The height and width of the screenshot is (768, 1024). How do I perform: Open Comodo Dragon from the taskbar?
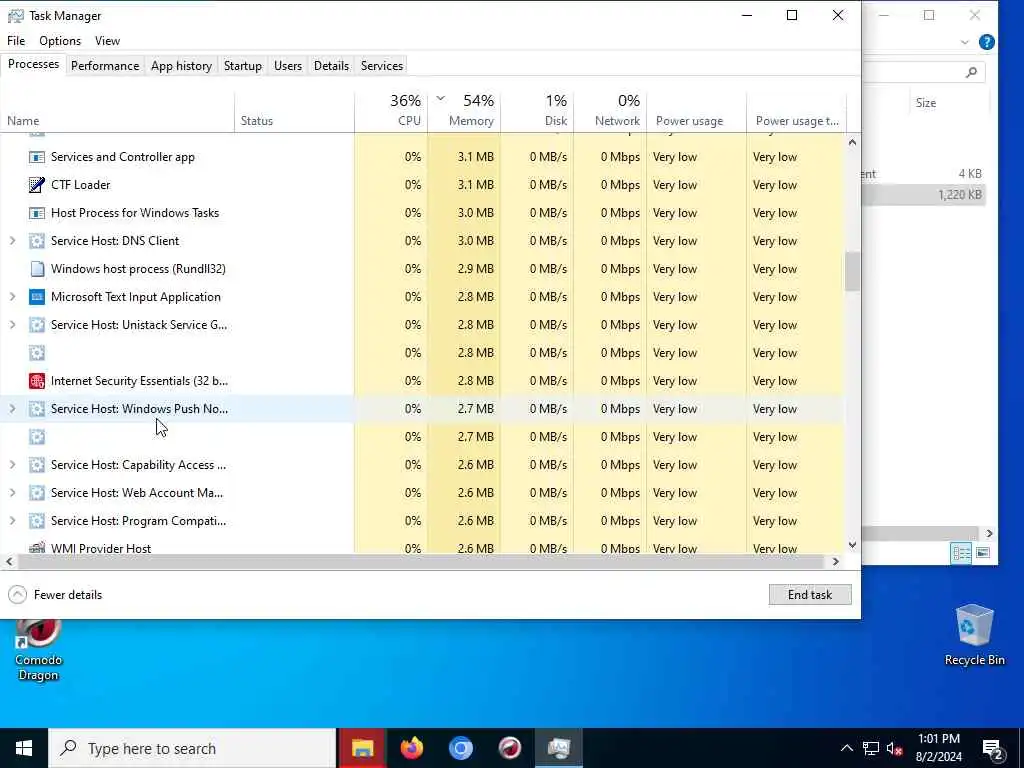click(509, 748)
